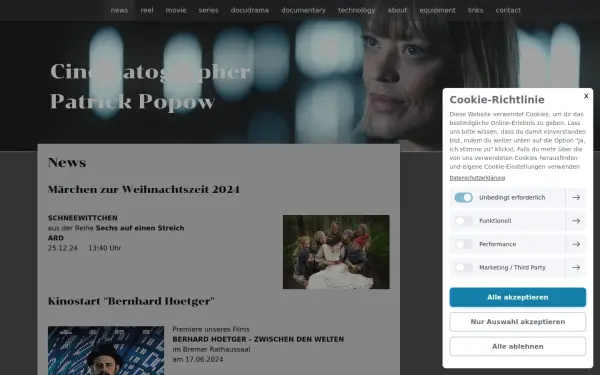This screenshot has width=600, height=375.
Task: Enable the Funktionell cookies switch
Action: pos(463,221)
